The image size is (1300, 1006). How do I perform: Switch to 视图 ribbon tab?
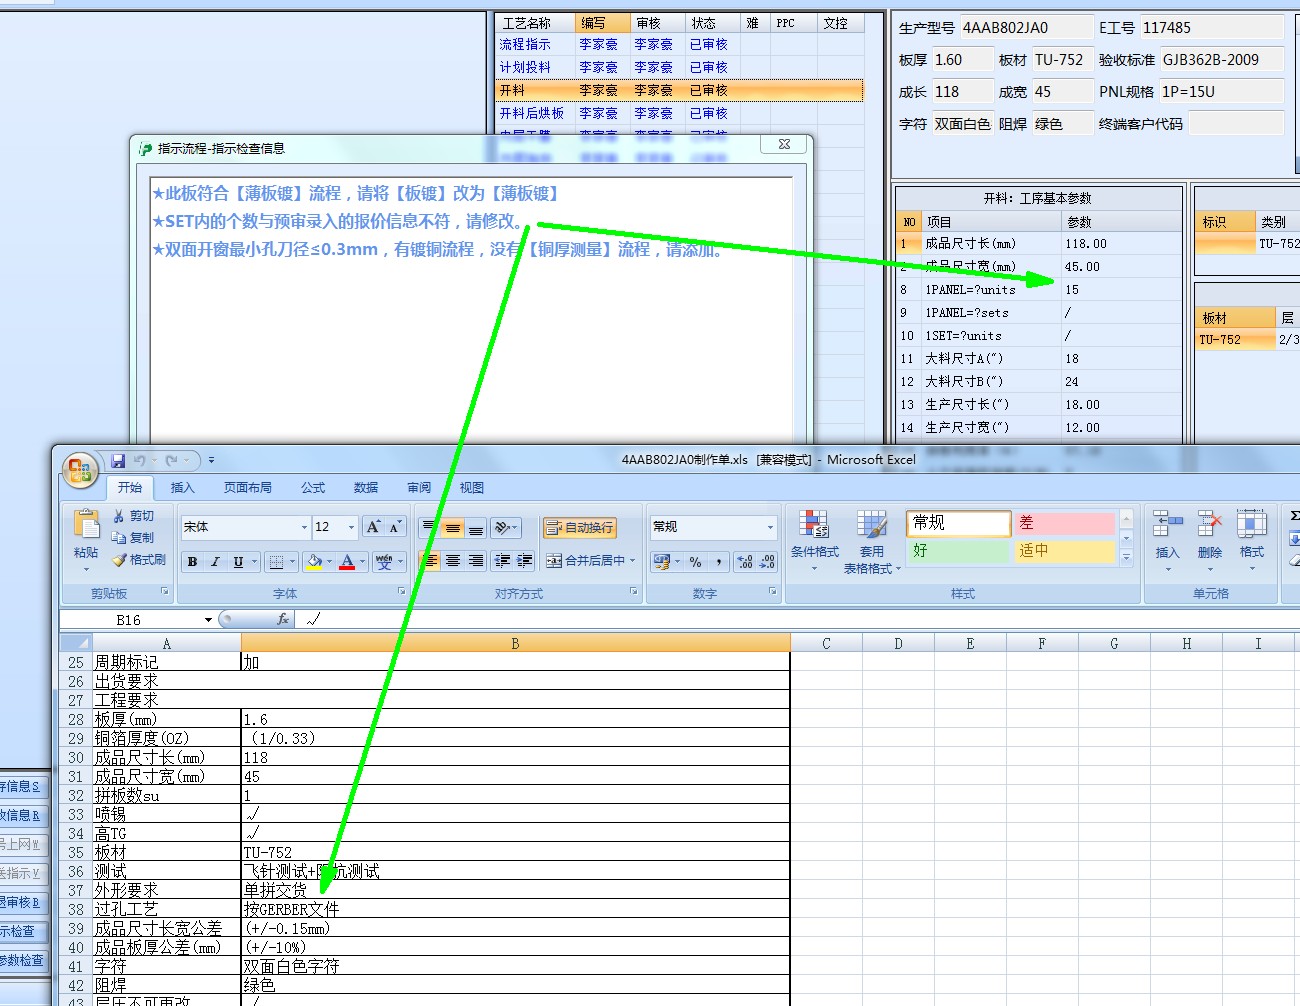click(472, 488)
